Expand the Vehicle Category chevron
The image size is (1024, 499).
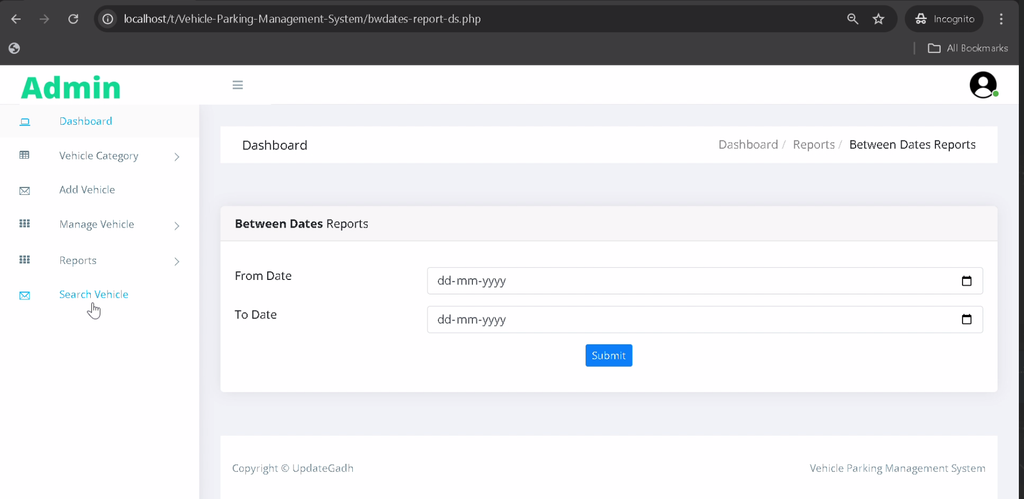pyautogui.click(x=177, y=157)
